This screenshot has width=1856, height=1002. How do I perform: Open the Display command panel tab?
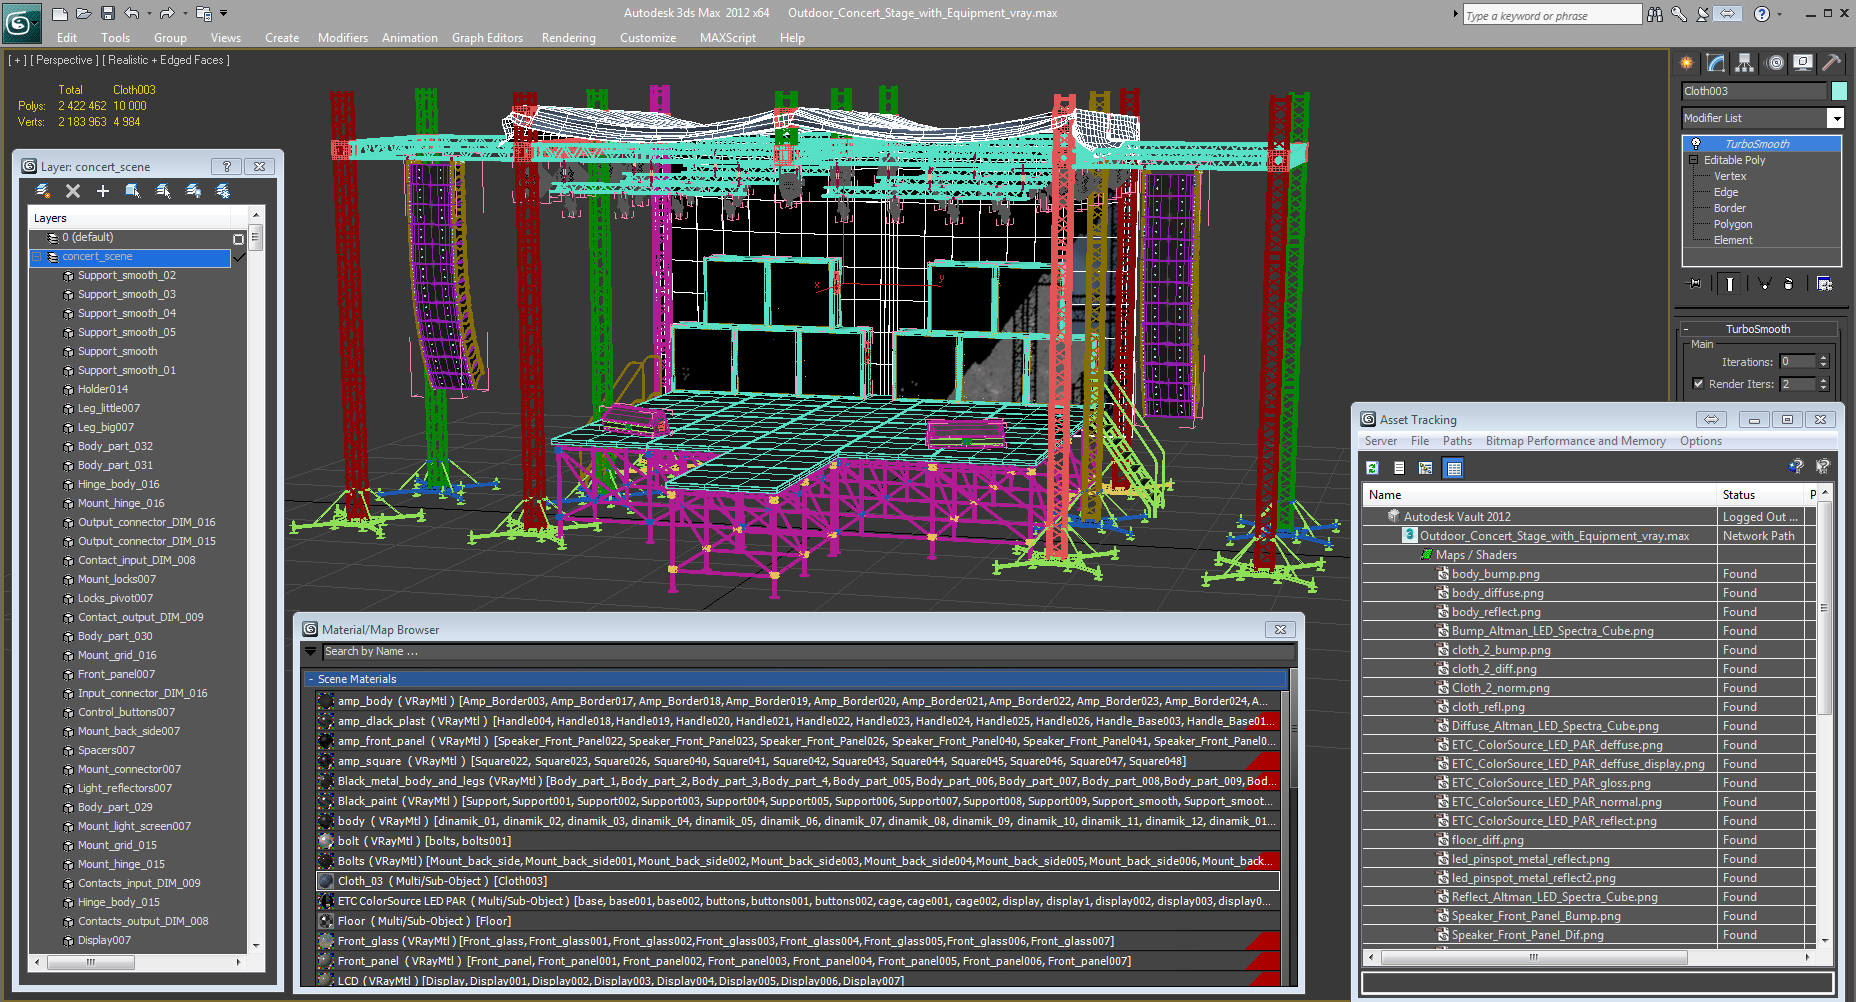tap(1803, 63)
